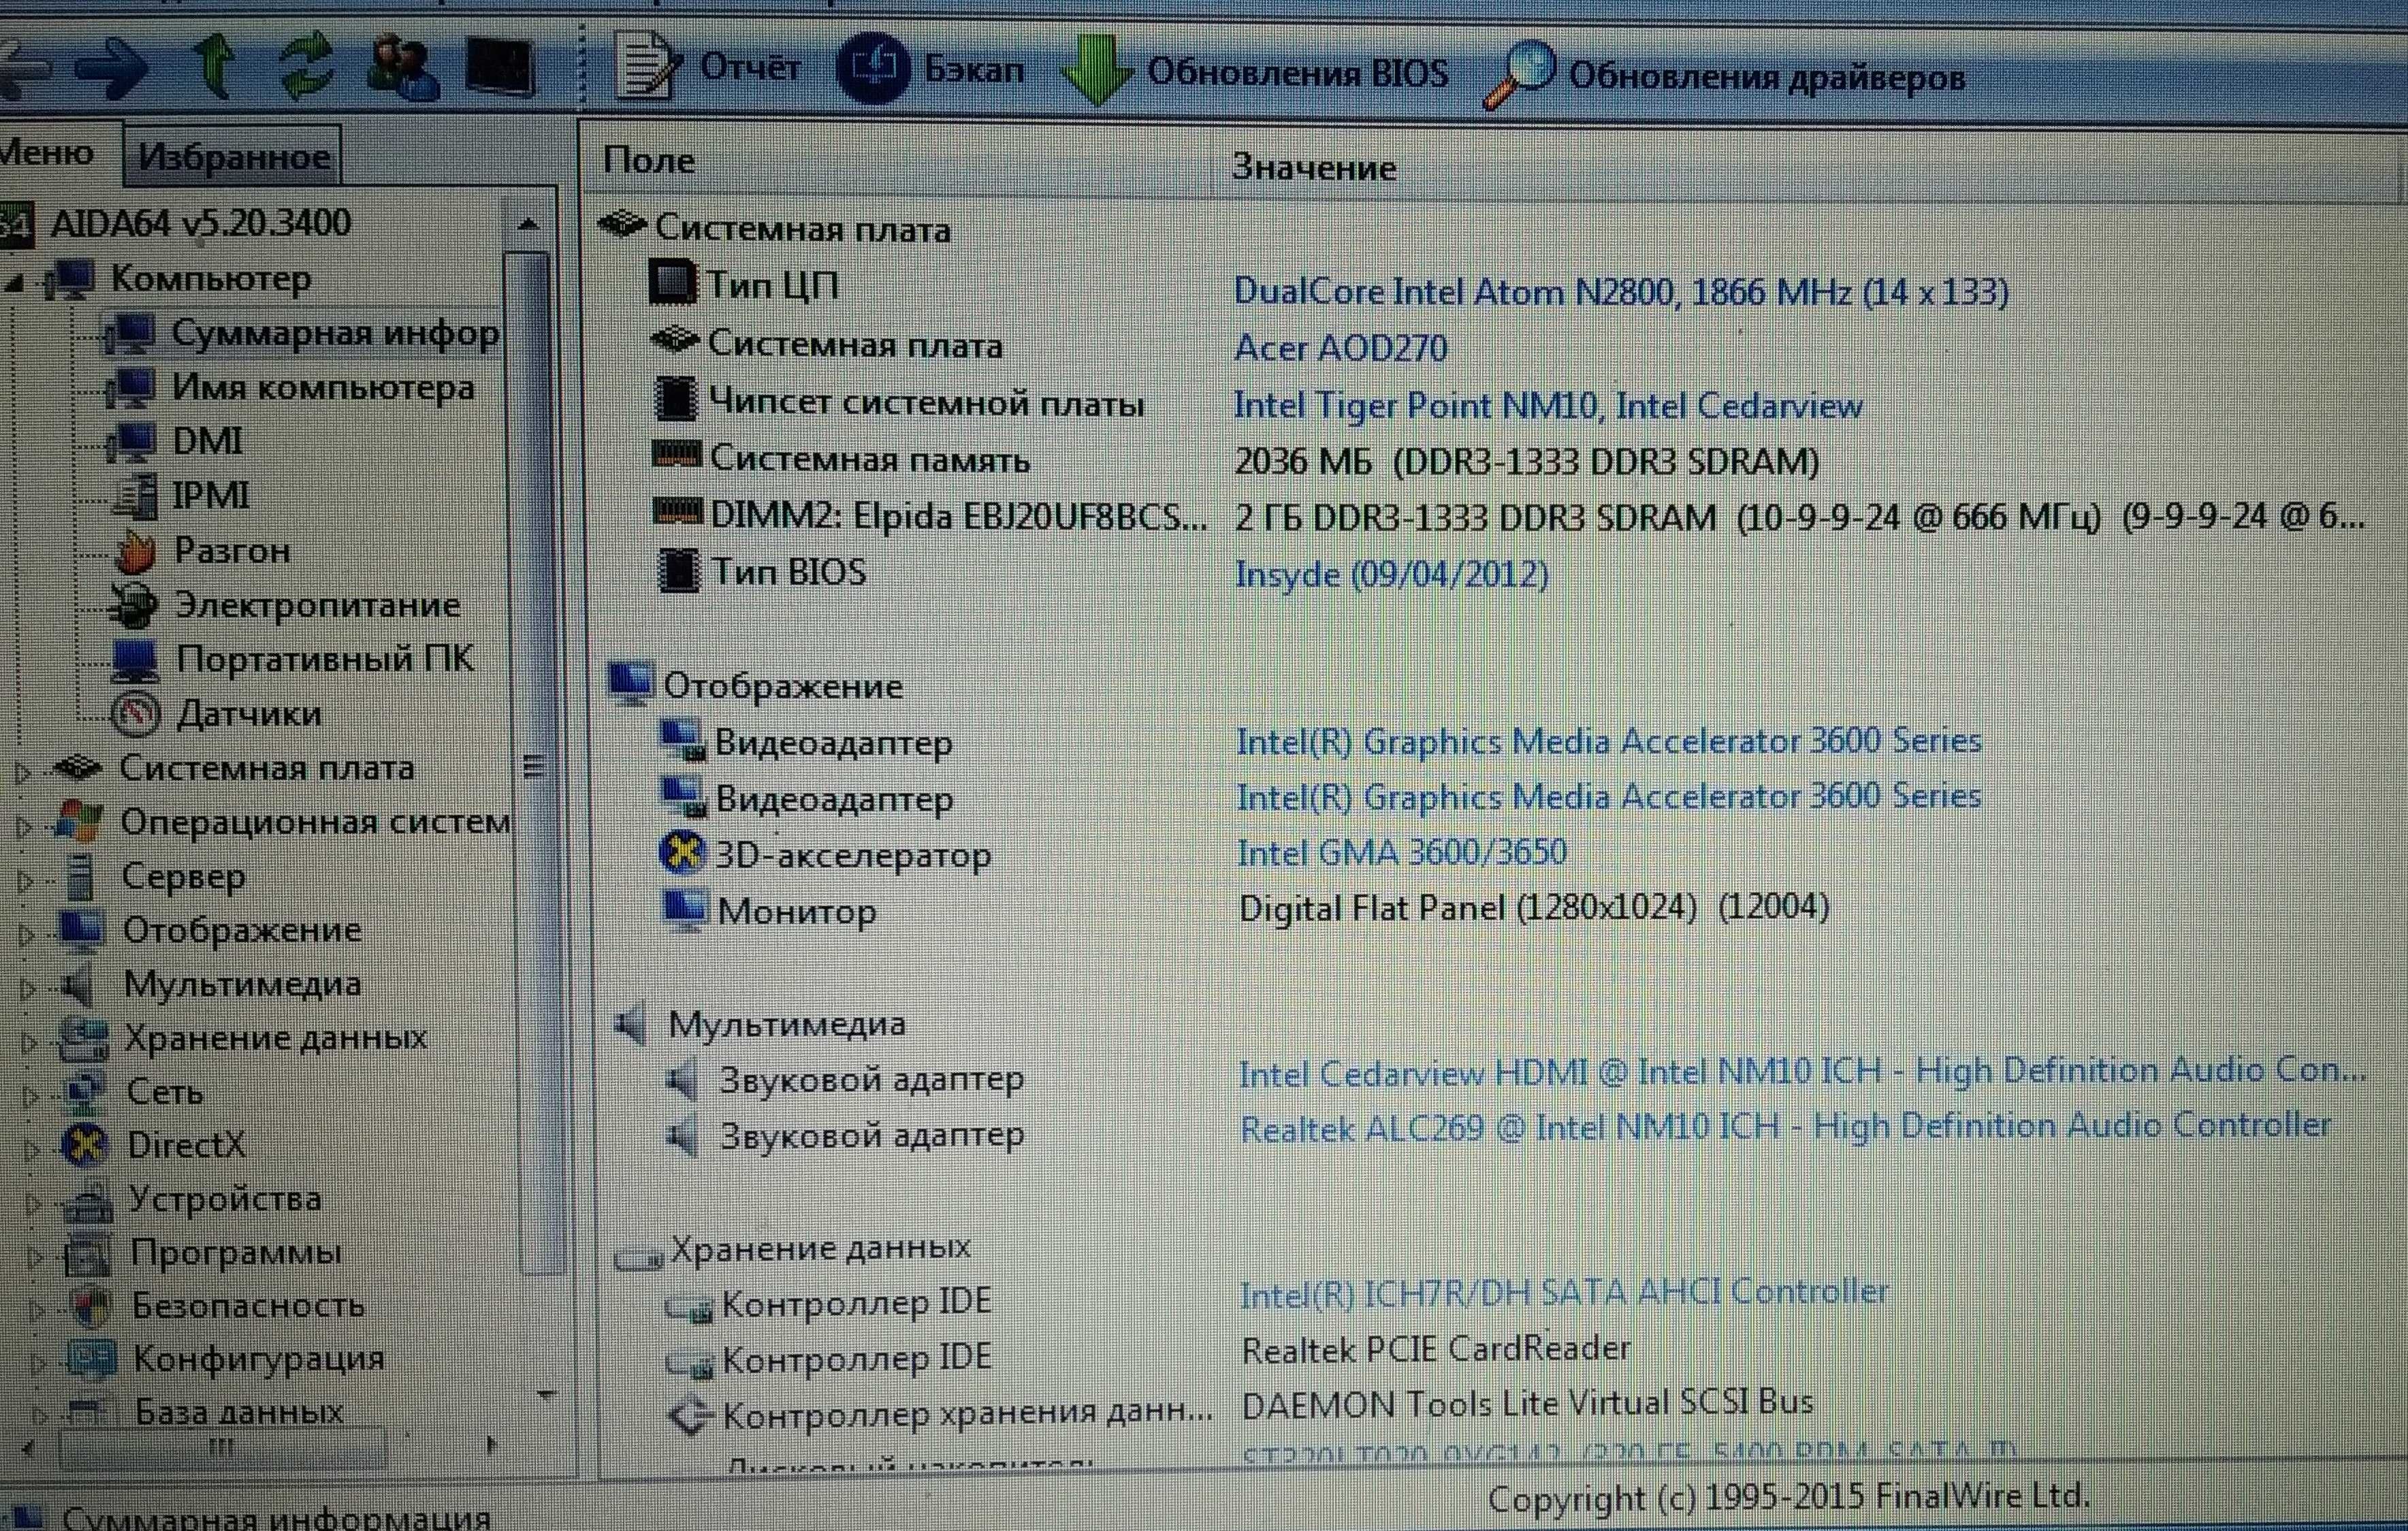The height and width of the screenshot is (1531, 2408).
Task: Select the DirectX icon in tree
Action: click(x=84, y=1146)
